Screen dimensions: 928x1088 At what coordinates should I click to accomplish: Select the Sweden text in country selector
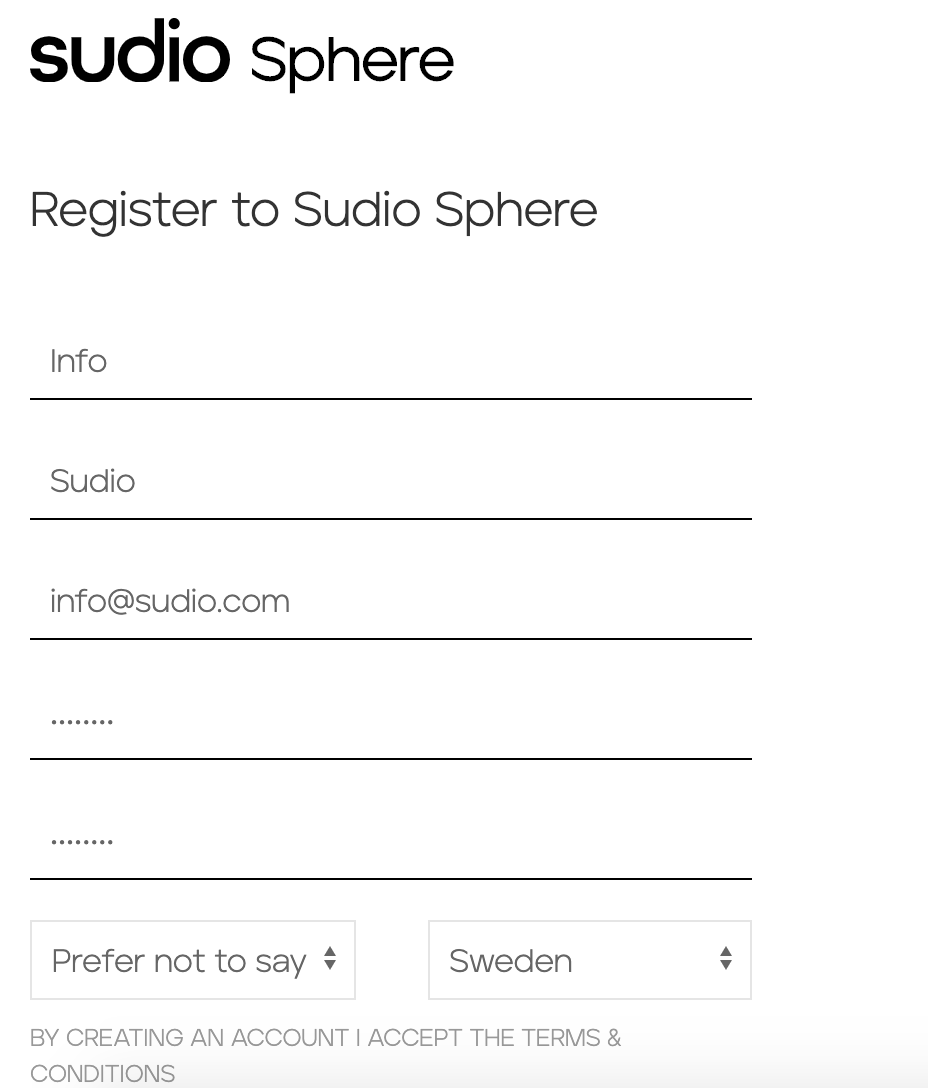pyautogui.click(x=511, y=961)
